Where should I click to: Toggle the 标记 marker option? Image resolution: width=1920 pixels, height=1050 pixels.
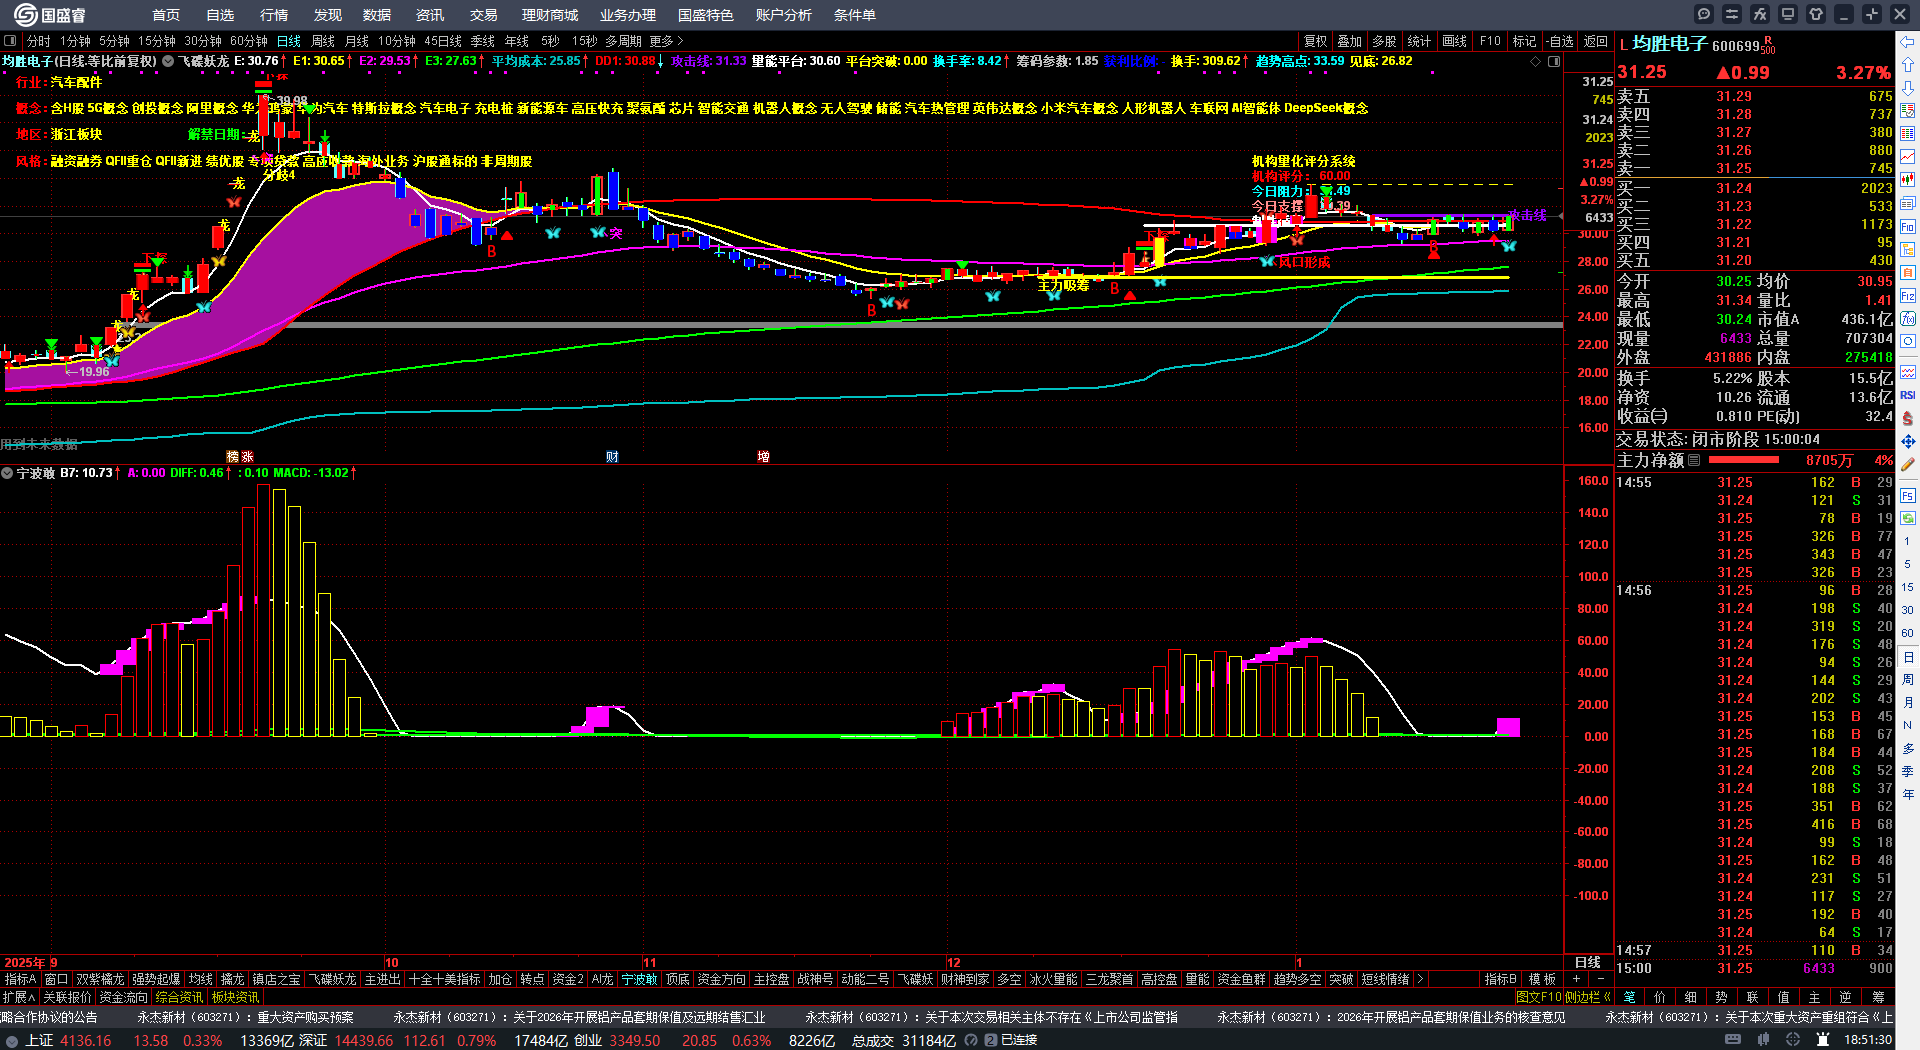pos(1524,41)
